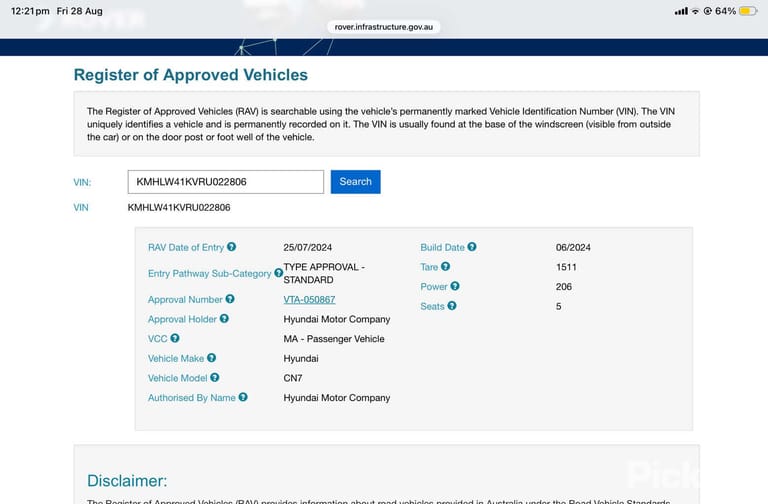
Task: Tap the battery icon in status bar
Action: (748, 11)
